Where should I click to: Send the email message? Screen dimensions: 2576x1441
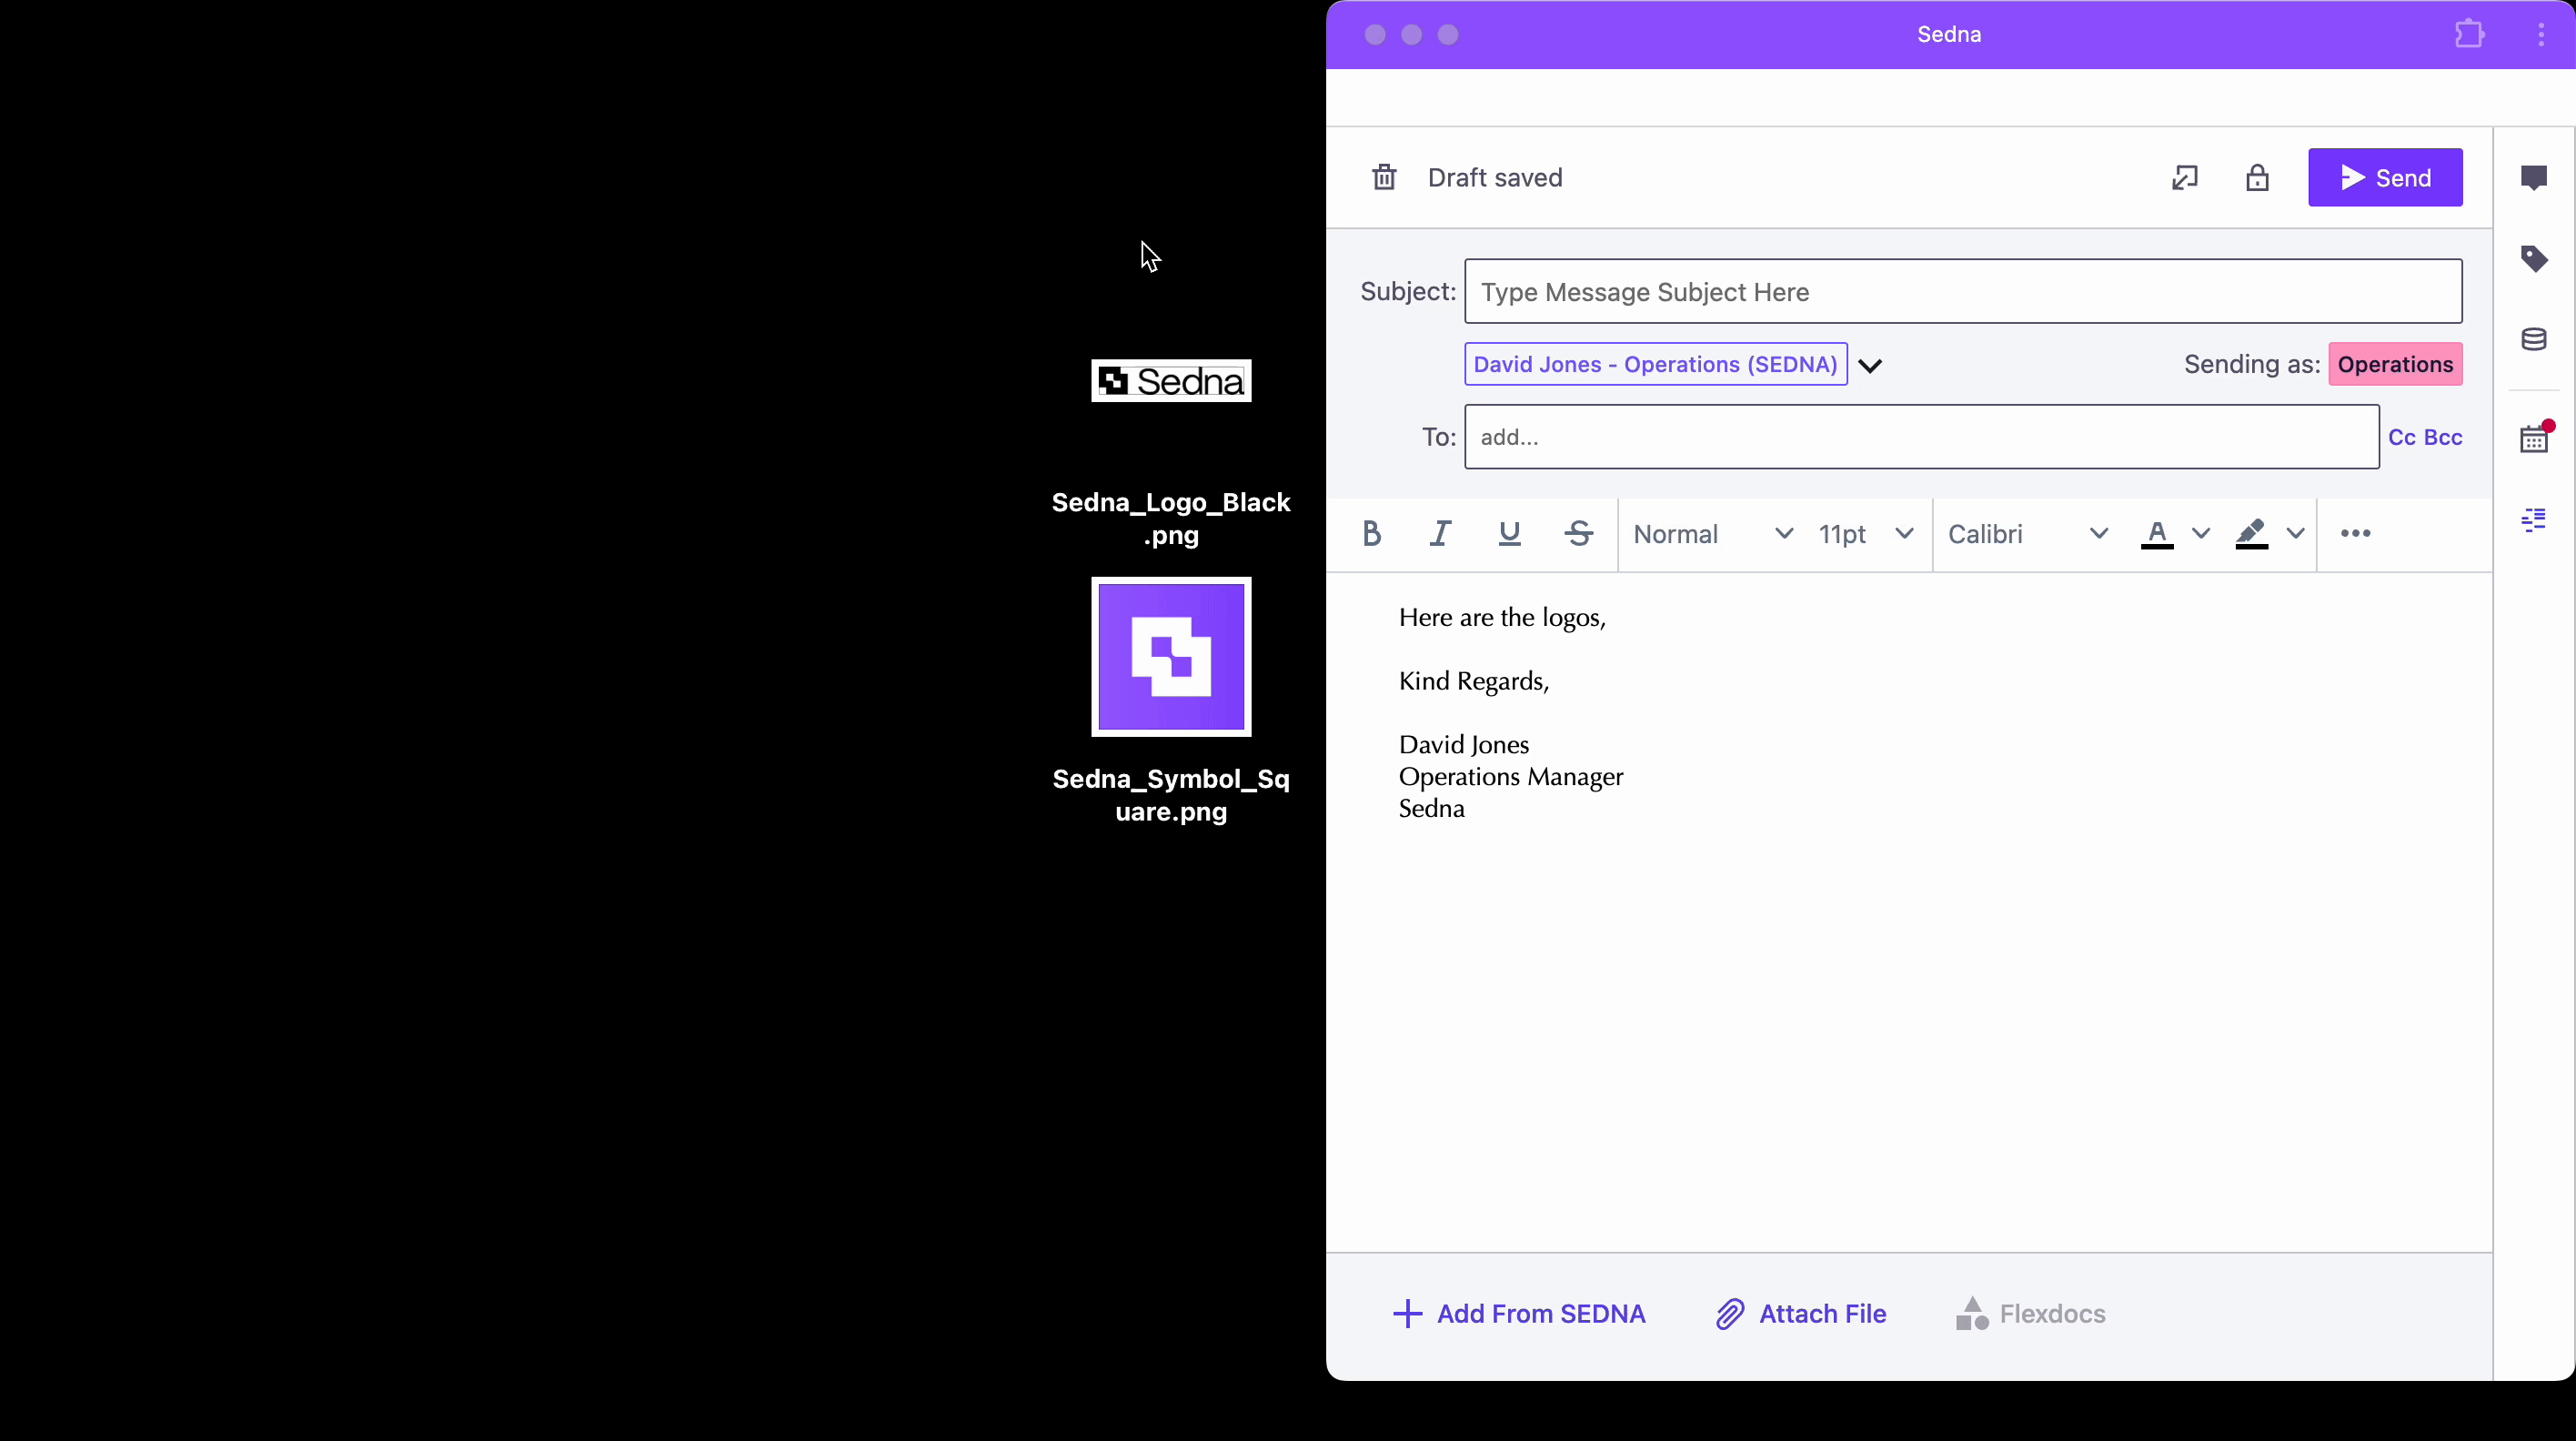click(2385, 178)
